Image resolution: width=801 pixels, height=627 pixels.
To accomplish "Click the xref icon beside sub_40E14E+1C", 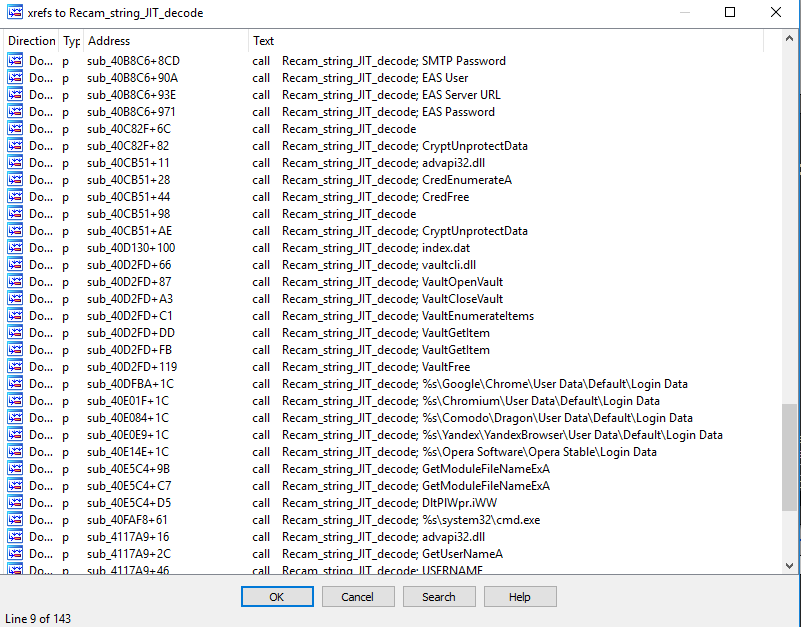I will [x=15, y=451].
